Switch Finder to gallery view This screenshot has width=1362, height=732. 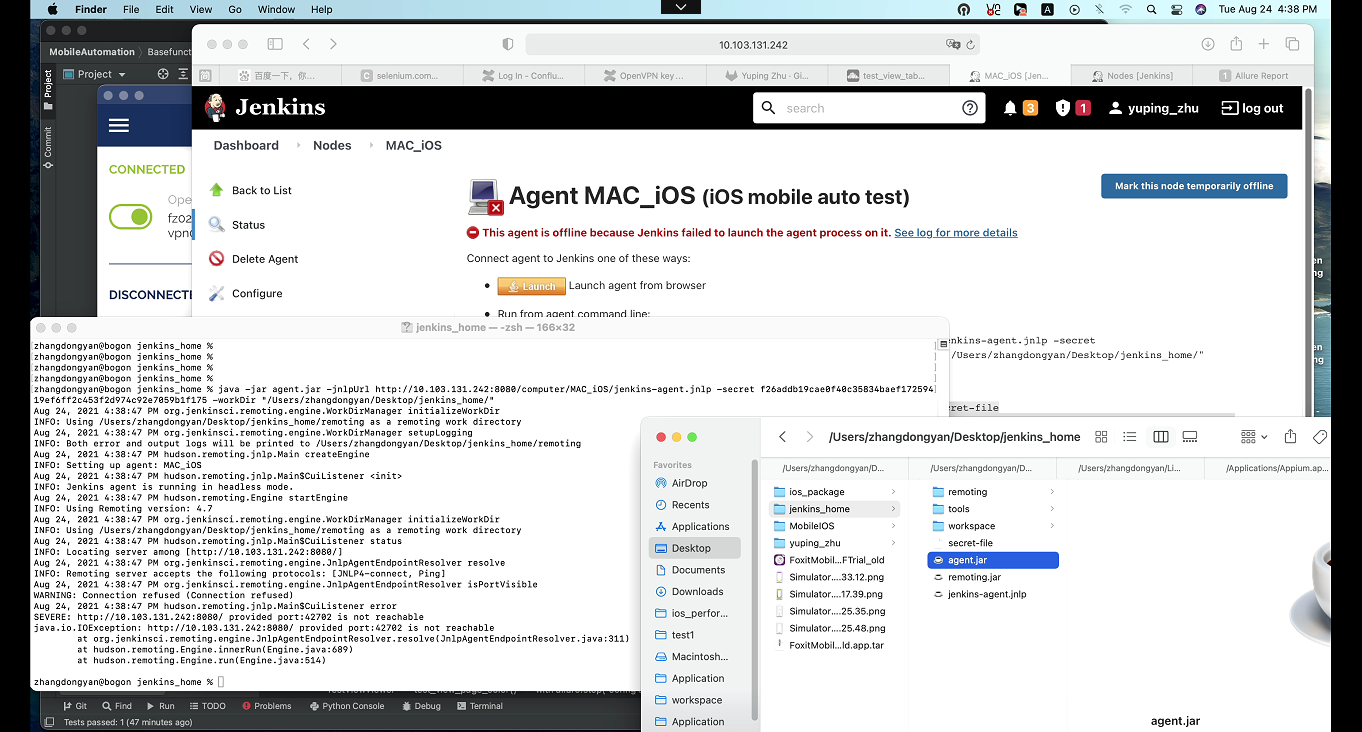1190,437
